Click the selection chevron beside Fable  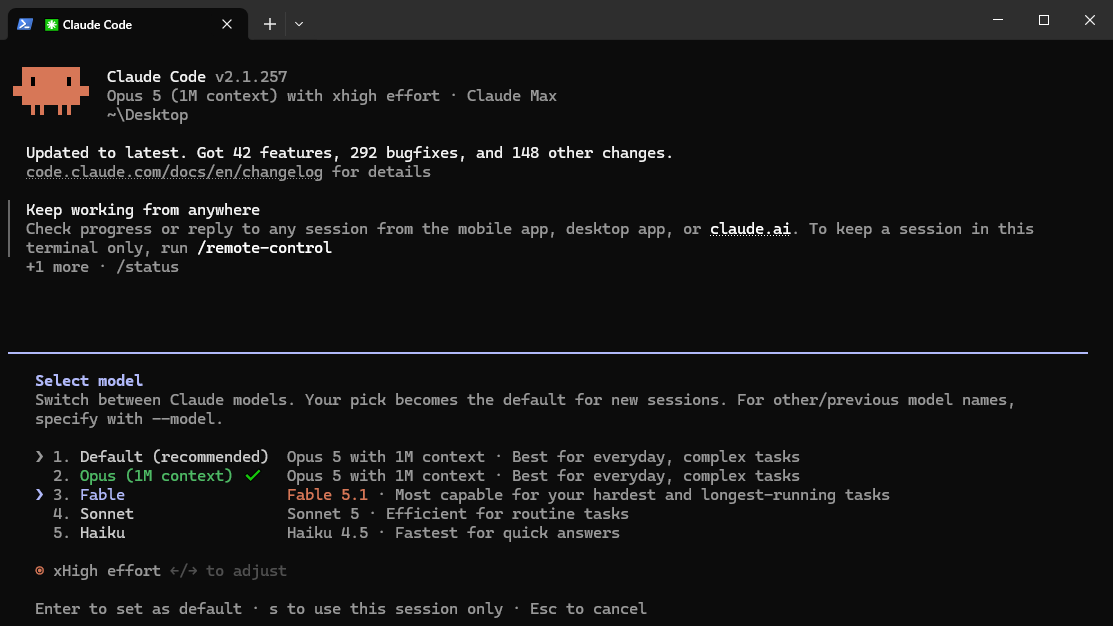tap(40, 495)
